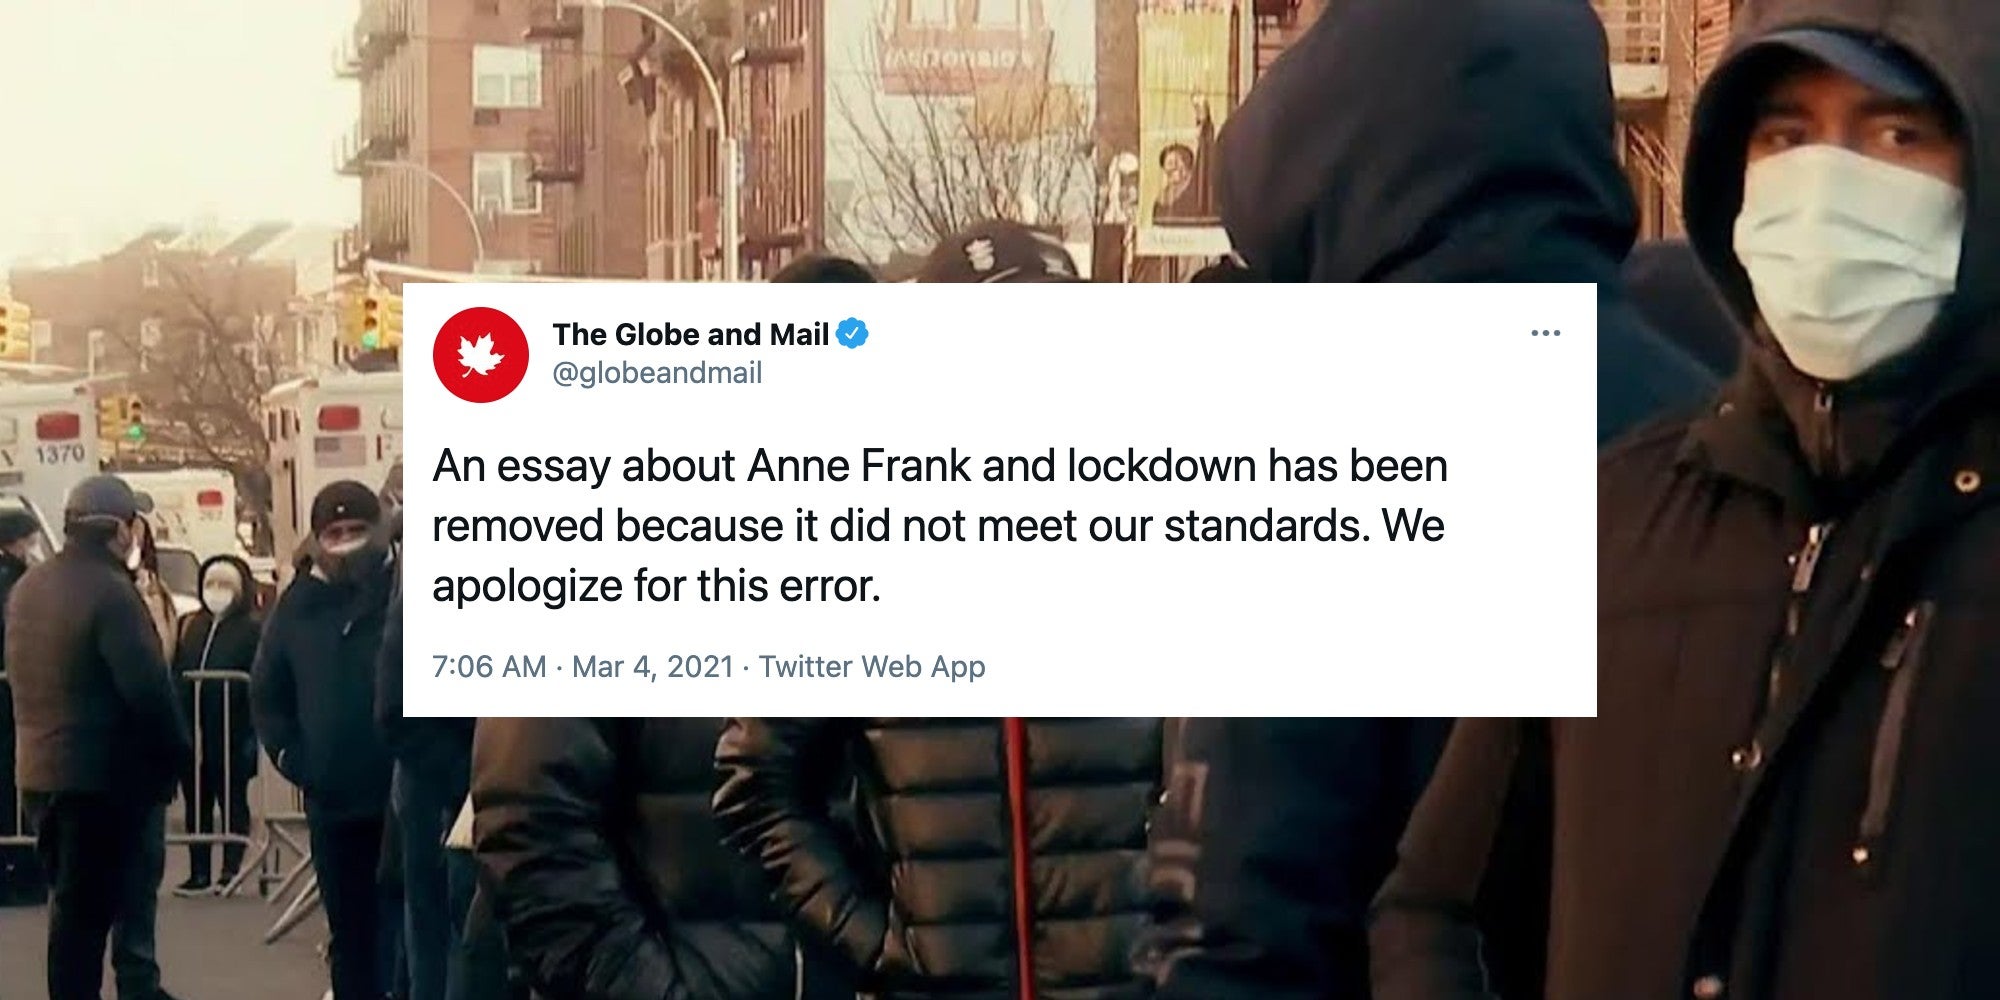Image resolution: width=2000 pixels, height=1000 pixels.
Task: Click the blue verified checkmark badge
Action: pyautogui.click(x=852, y=333)
